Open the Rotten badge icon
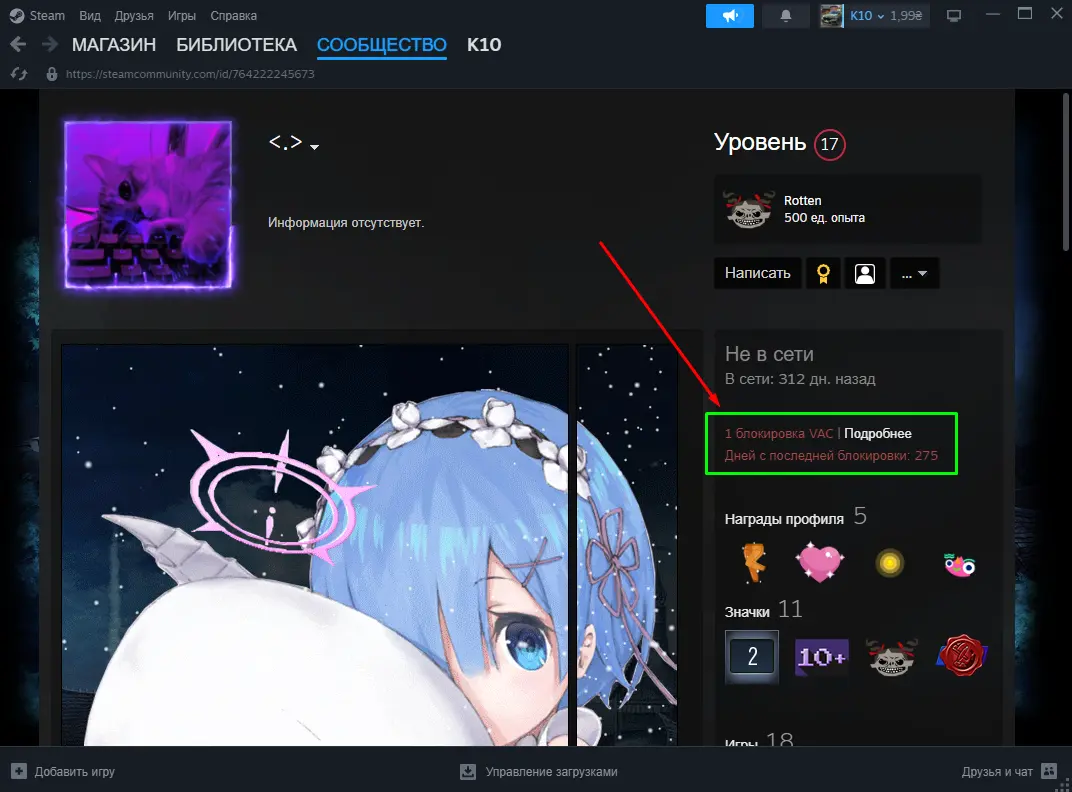1072x792 pixels. (748, 209)
